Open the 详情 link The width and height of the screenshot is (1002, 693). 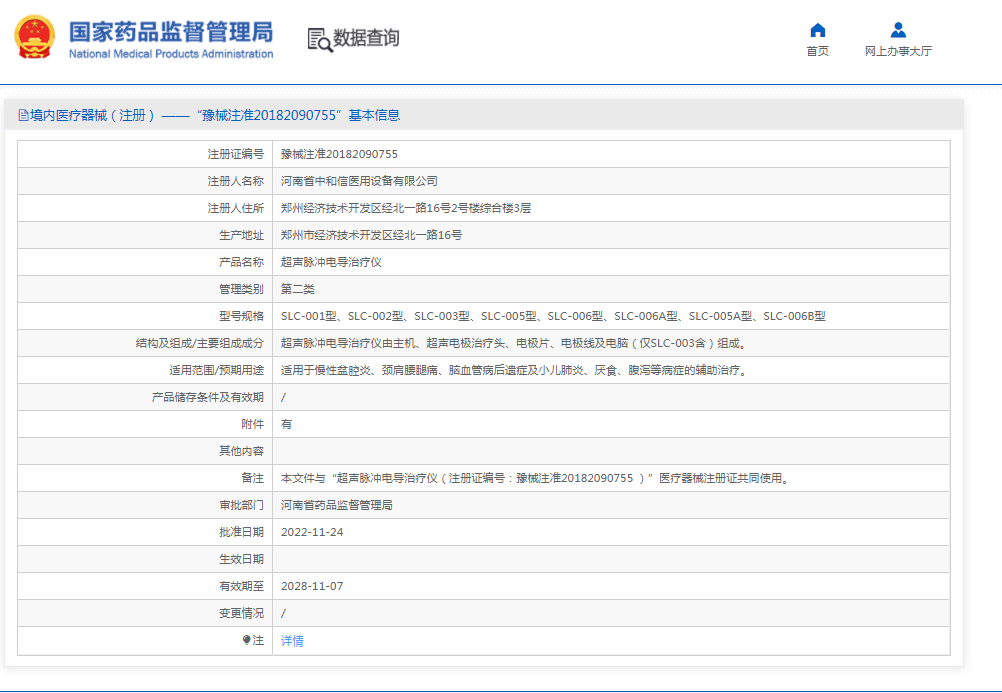pos(289,640)
